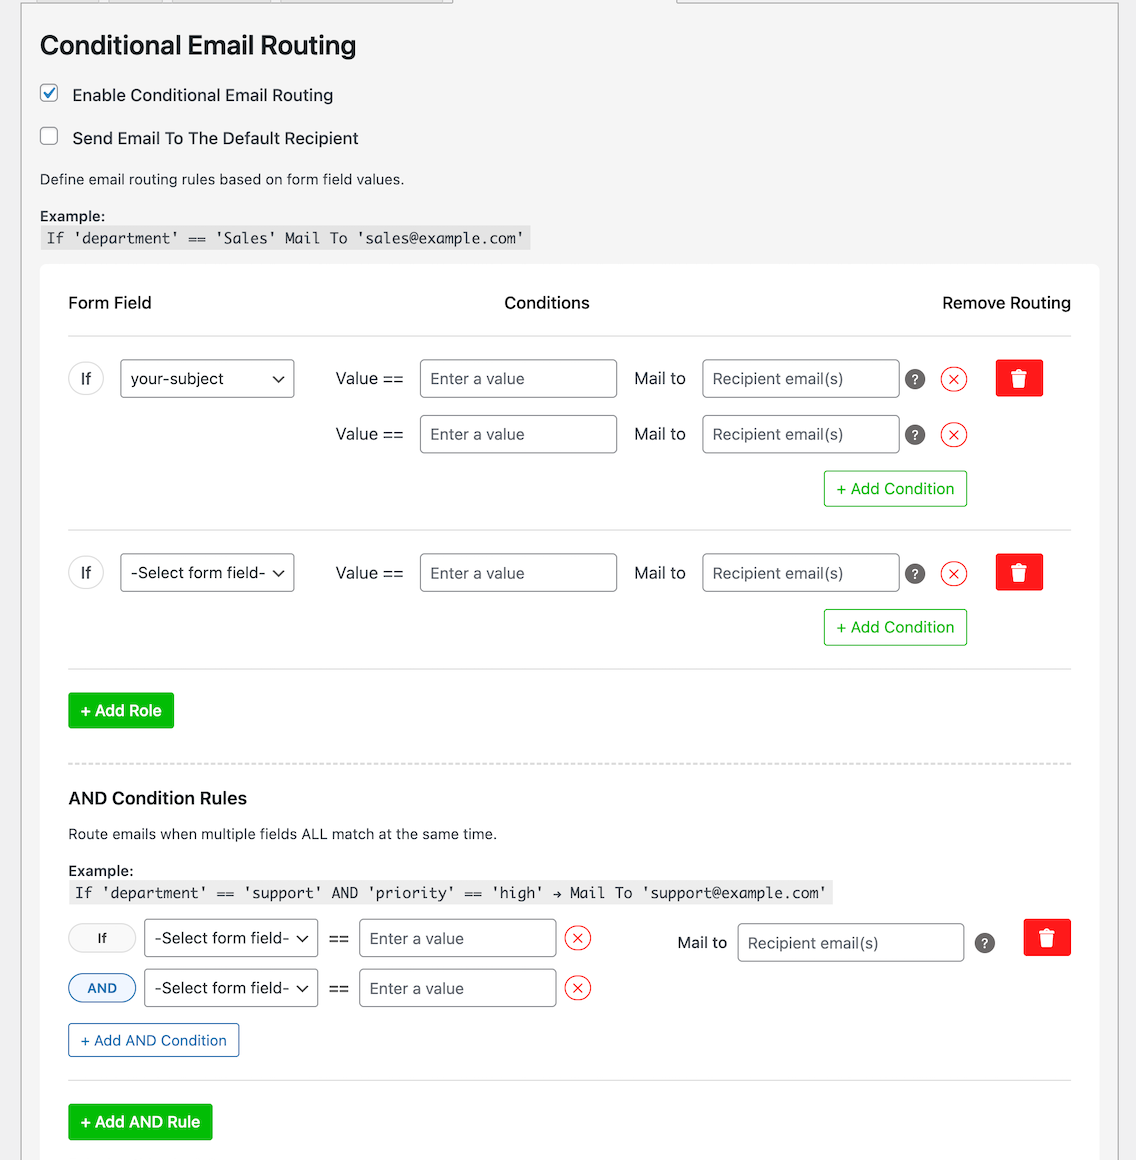Open form field dropdown in AND rule's If row
Screen dimensions: 1136x1160
coord(231,938)
